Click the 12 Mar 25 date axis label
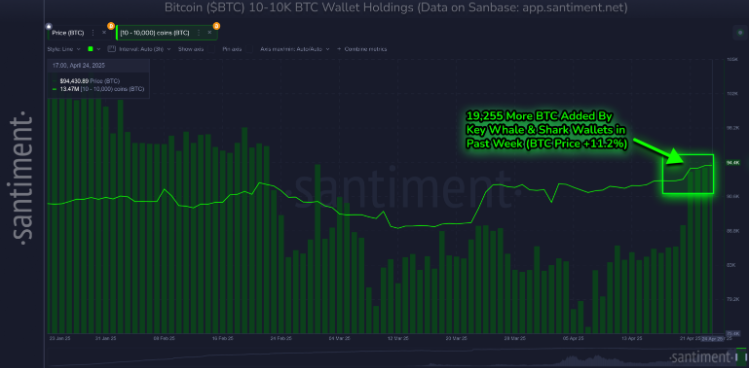Screen dimensions: 751x368 398,338
